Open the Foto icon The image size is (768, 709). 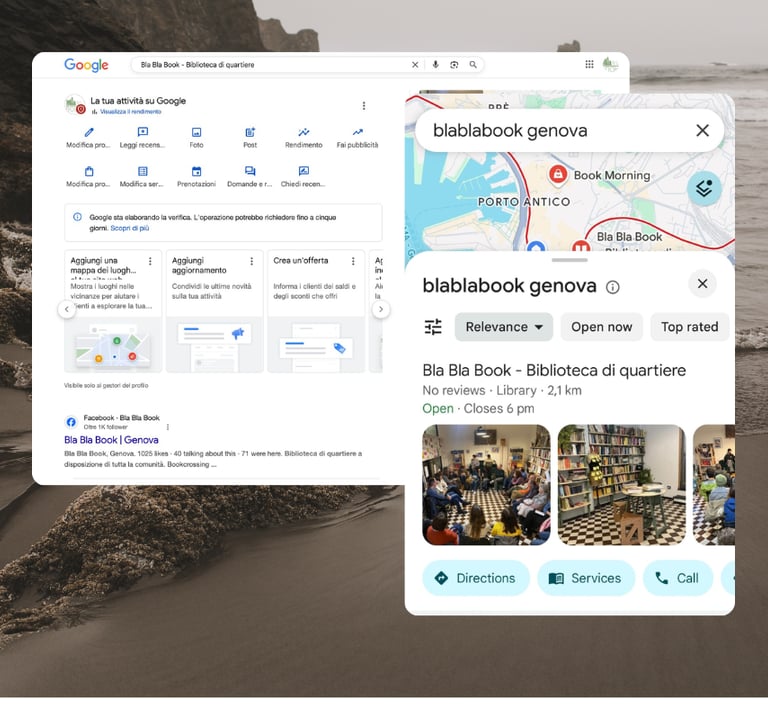196,132
